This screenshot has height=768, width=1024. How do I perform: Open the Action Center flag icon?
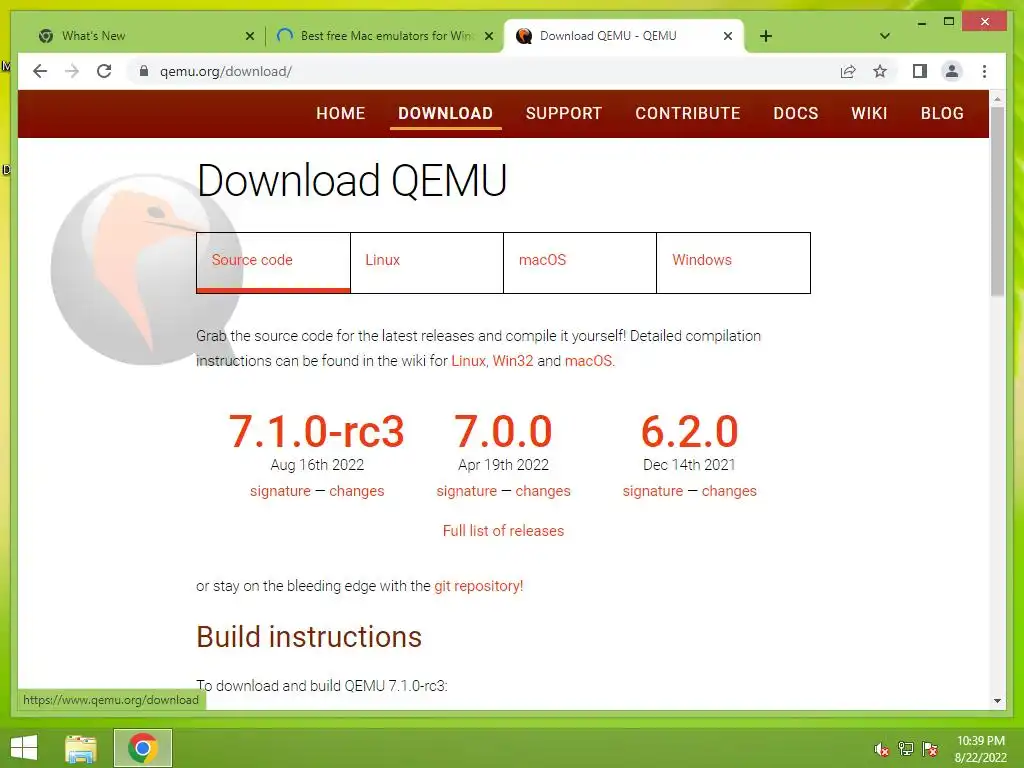(930, 749)
